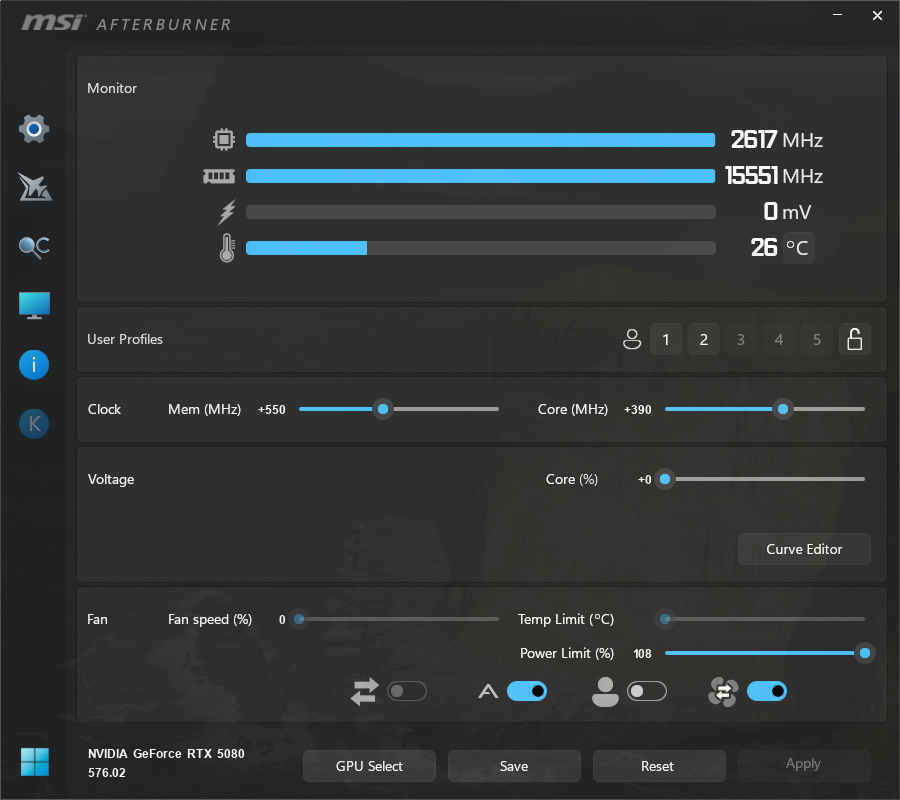Open the Curve Editor
The image size is (900, 800).
804,549
